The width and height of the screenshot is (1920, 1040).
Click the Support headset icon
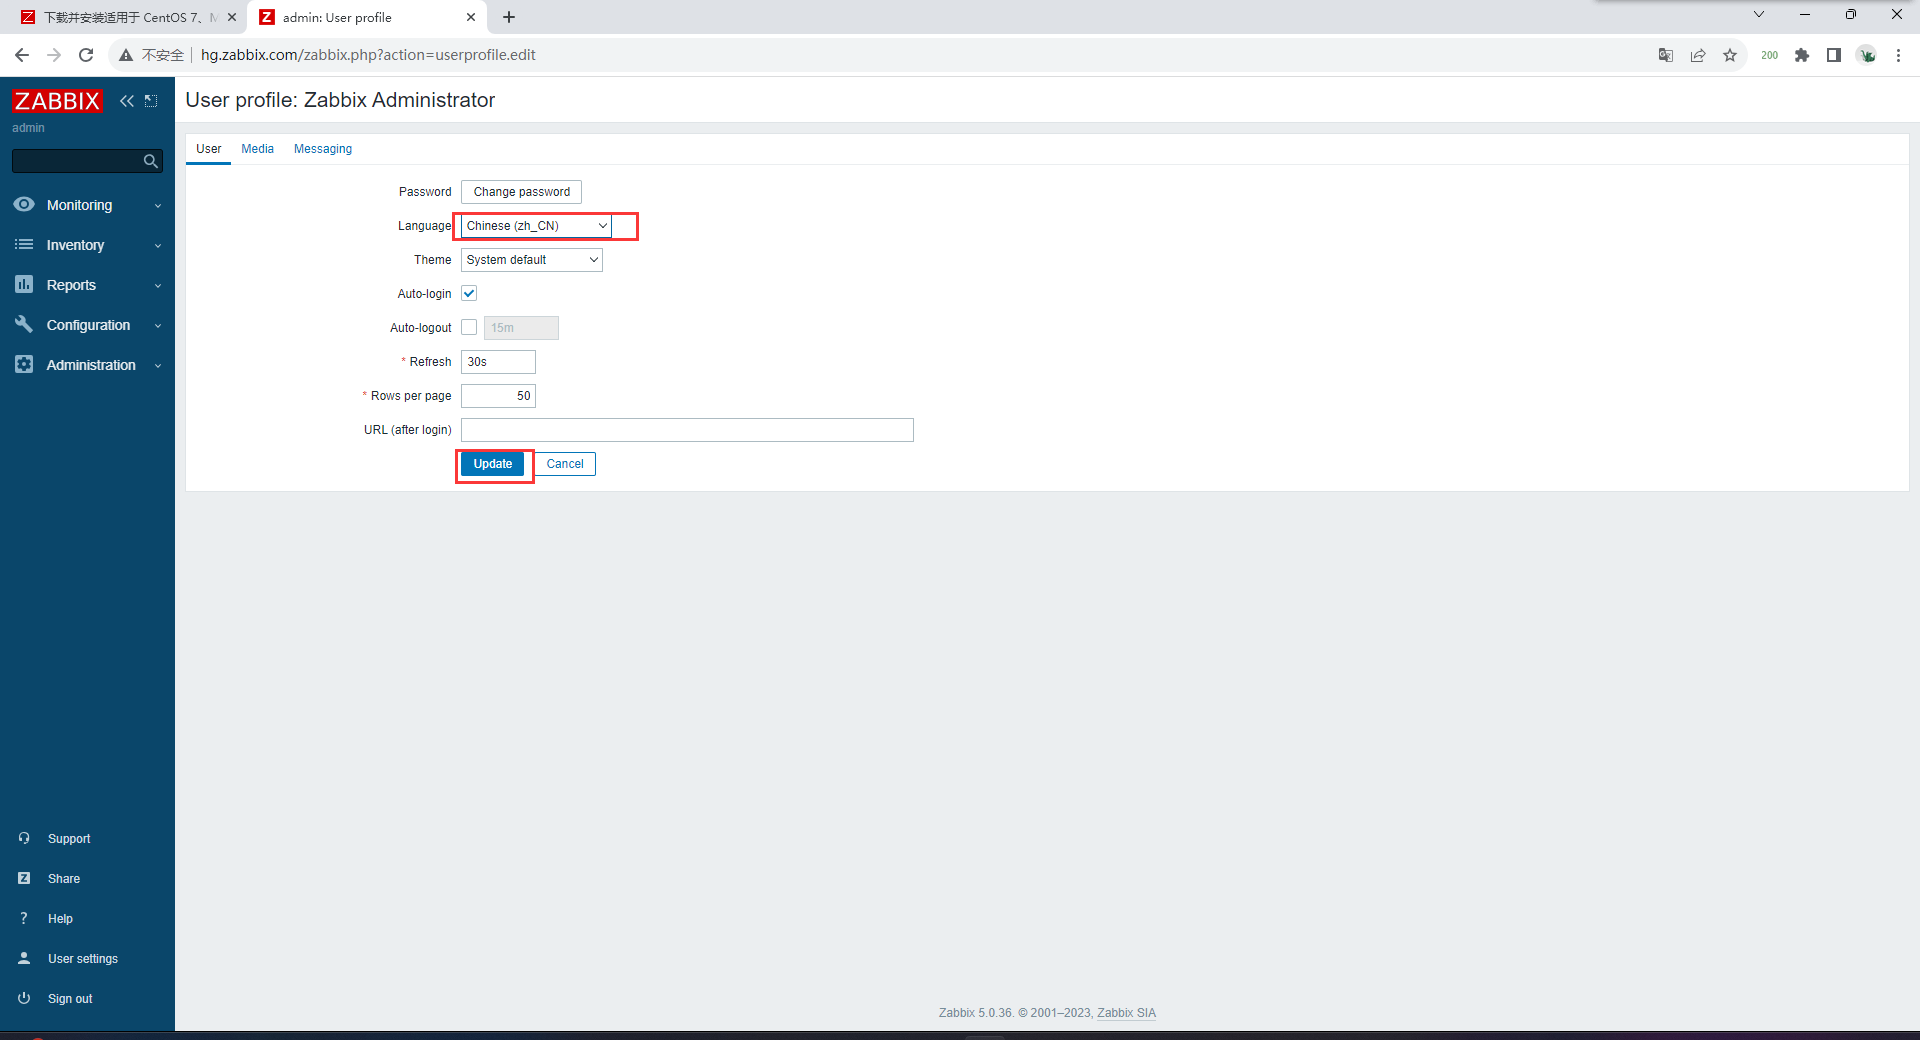pos(24,838)
